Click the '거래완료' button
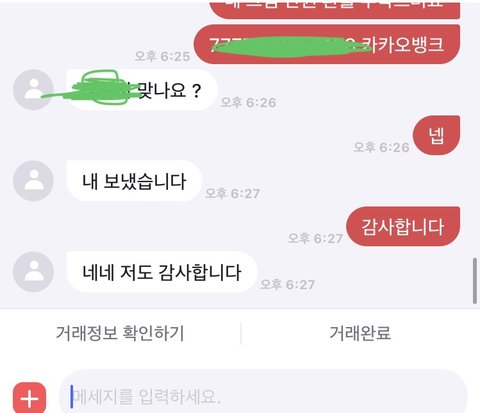480x413 pixels. (x=360, y=333)
